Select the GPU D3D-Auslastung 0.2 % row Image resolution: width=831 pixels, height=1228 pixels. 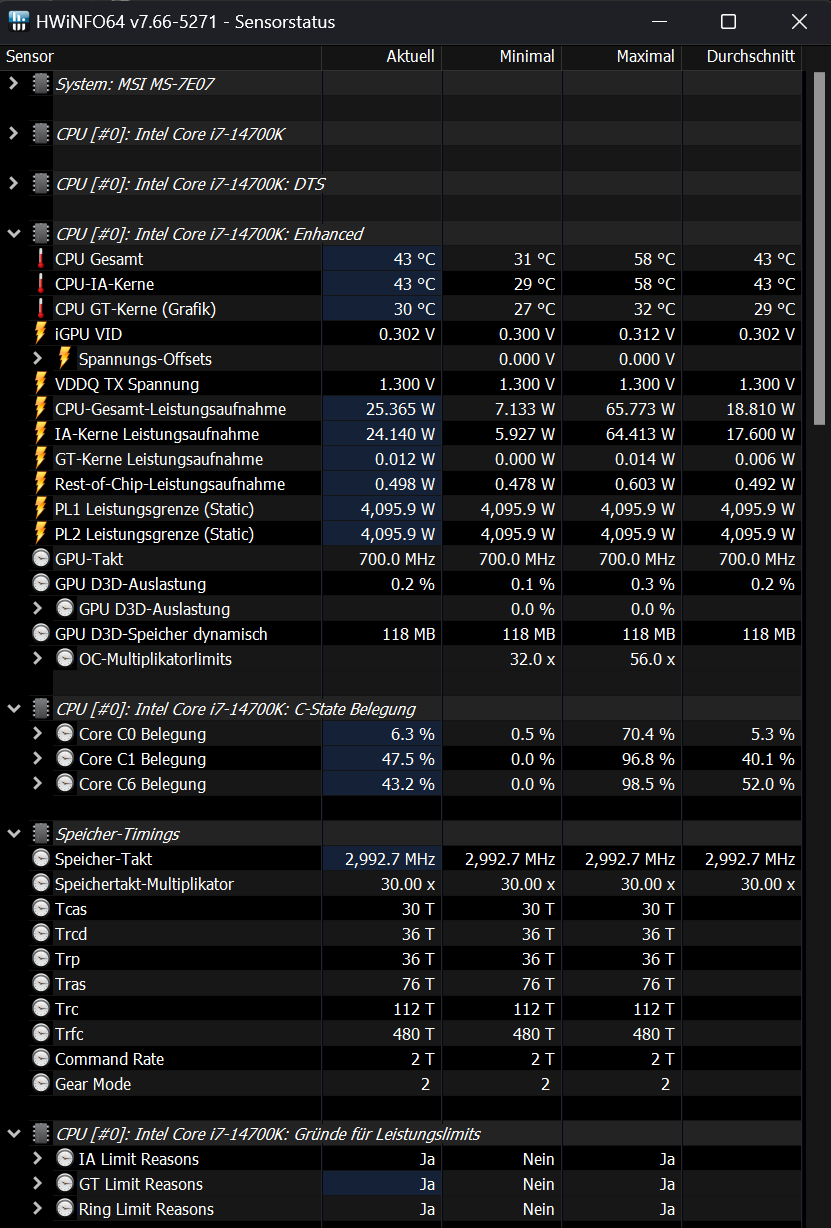pyautogui.click(x=401, y=584)
